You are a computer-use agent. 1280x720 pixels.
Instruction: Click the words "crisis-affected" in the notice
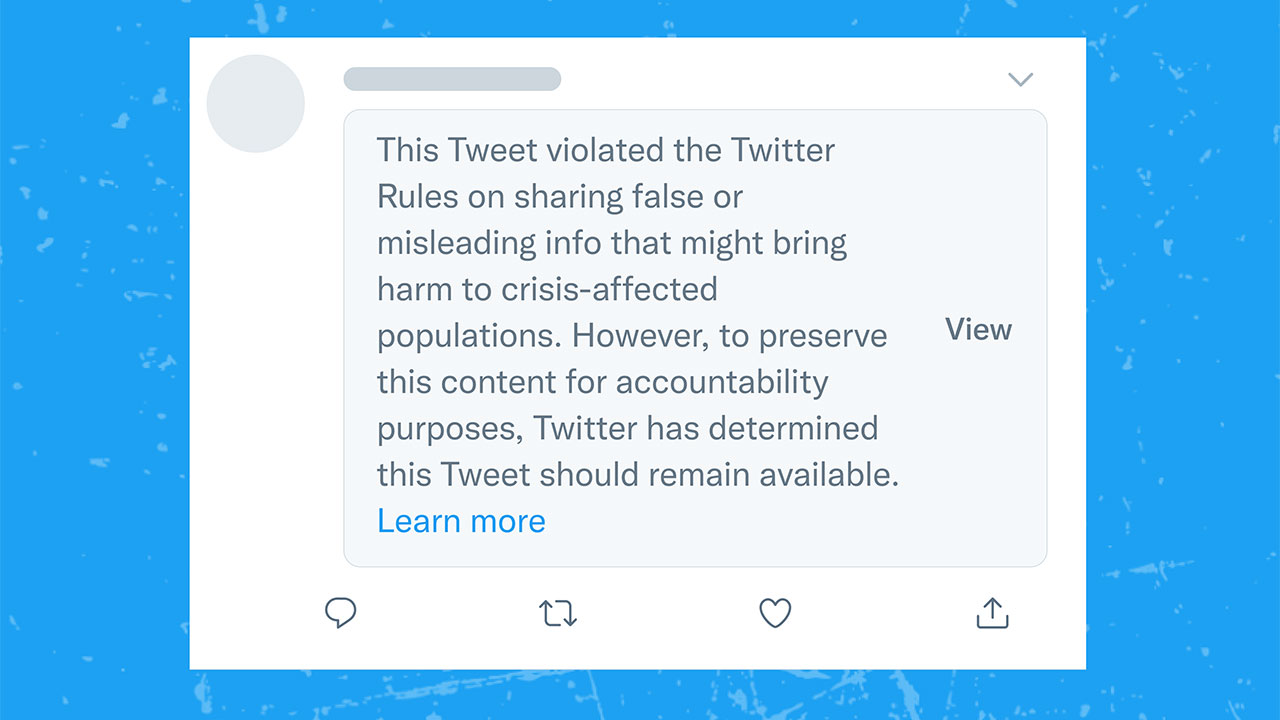[609, 289]
